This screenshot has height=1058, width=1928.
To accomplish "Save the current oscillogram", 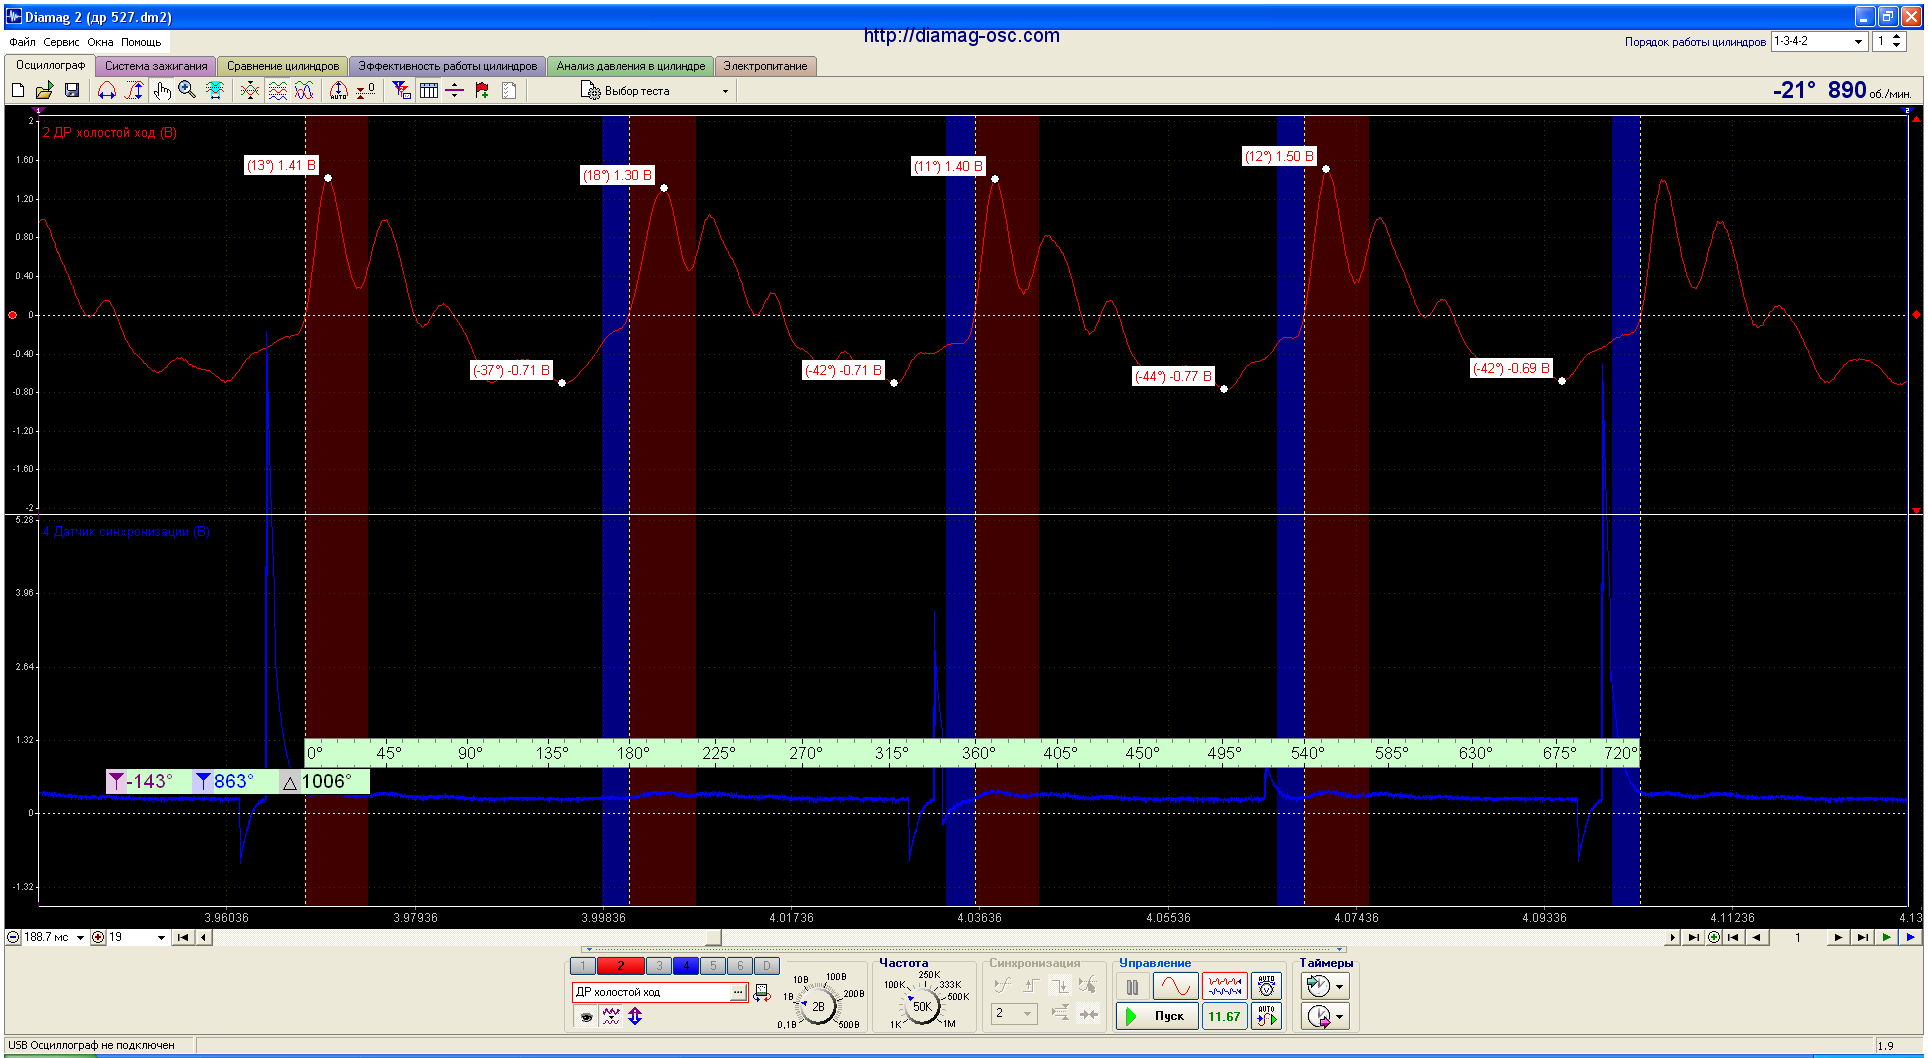I will [x=72, y=91].
